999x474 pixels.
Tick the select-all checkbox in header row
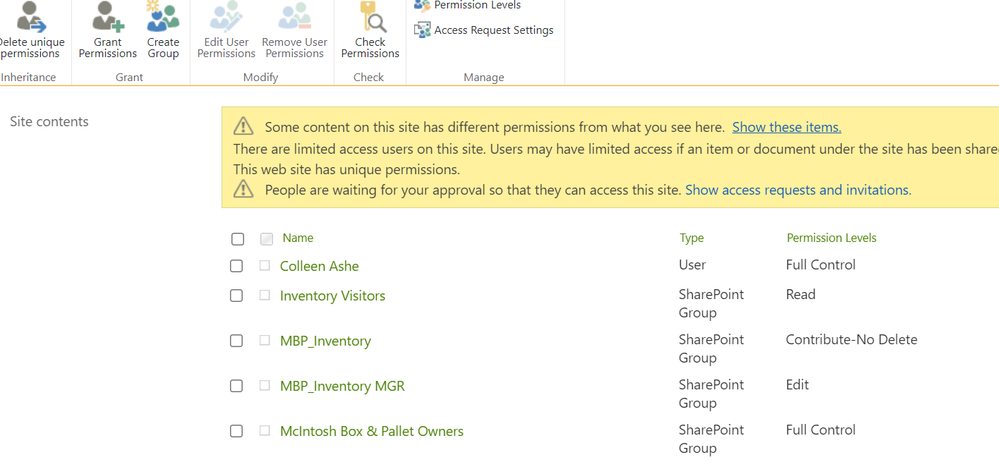tap(237, 239)
